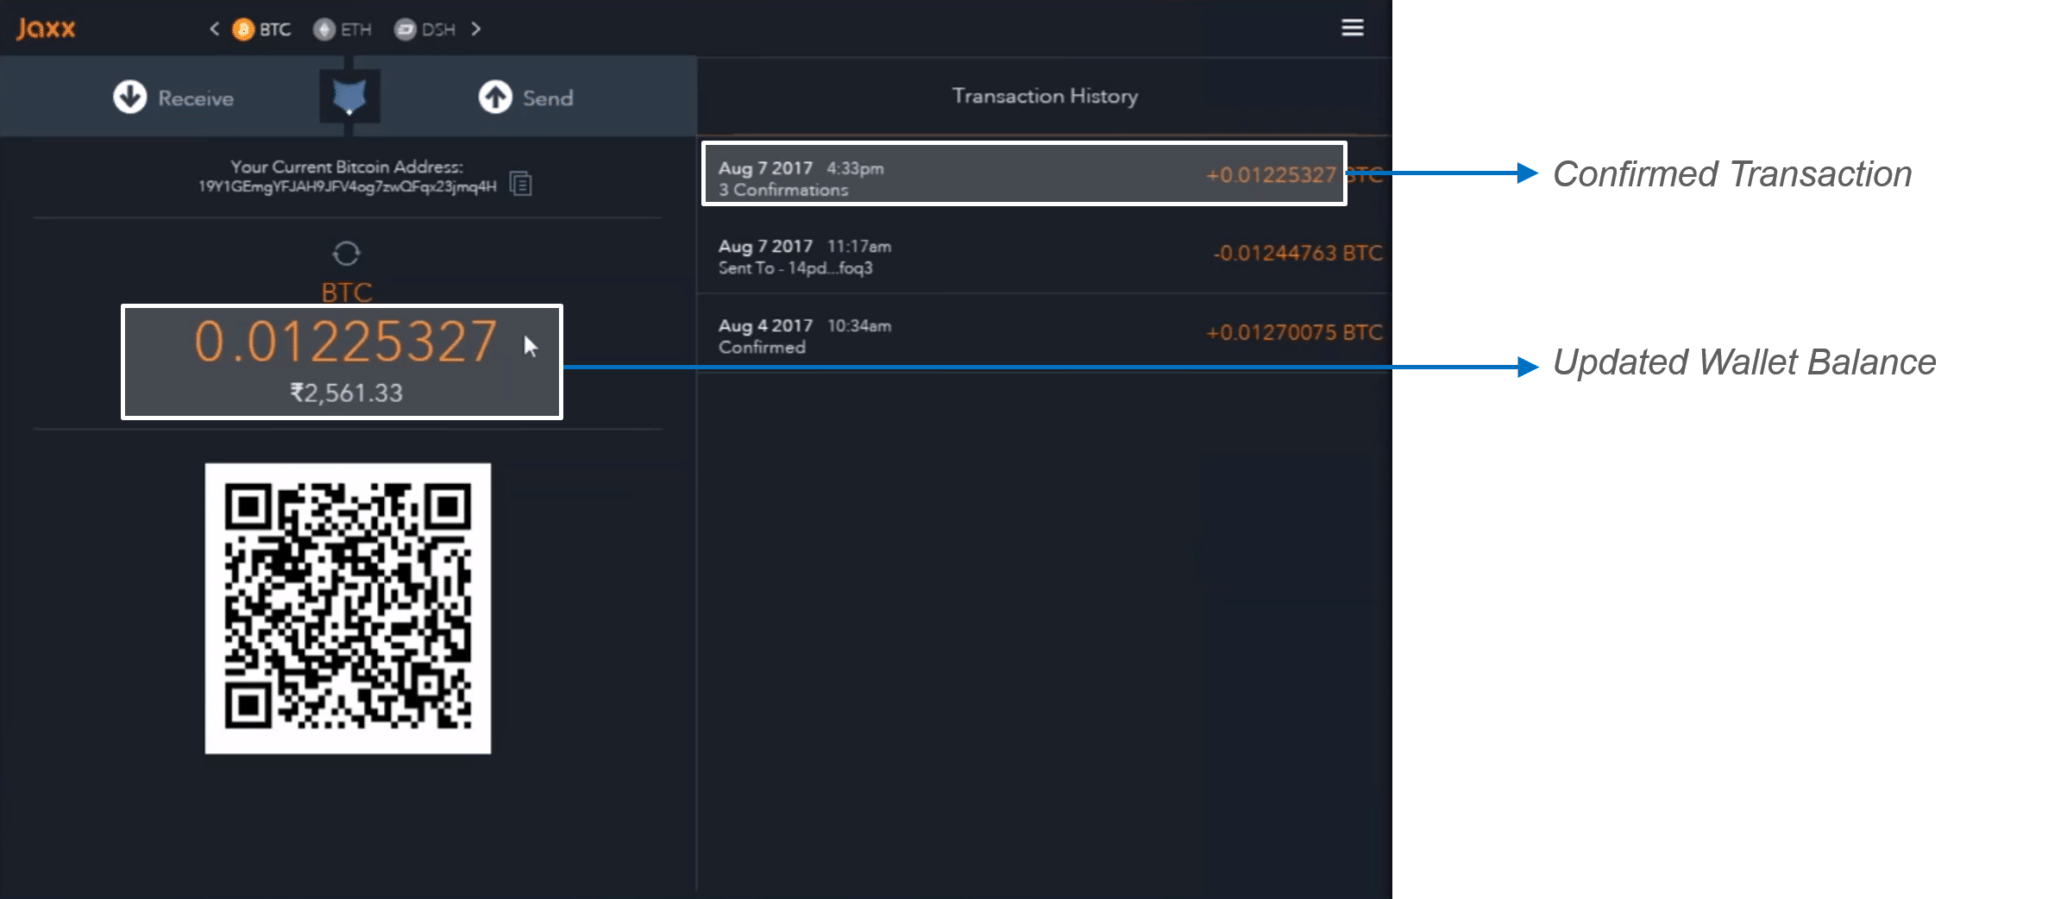Open the Sent To 14pd...foq3 transaction
2048x899 pixels.
[1044, 256]
